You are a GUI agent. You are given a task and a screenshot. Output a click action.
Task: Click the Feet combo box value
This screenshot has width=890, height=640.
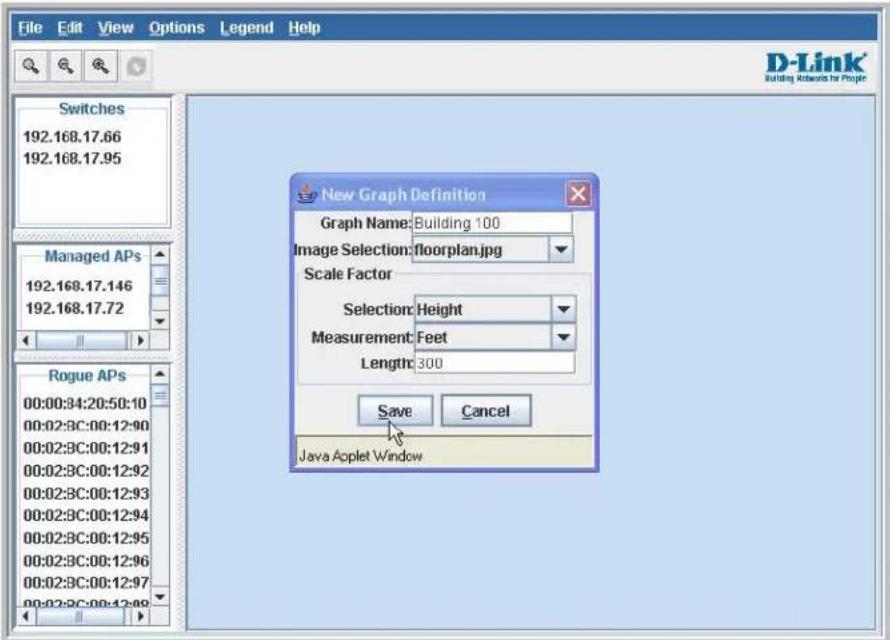click(x=482, y=337)
